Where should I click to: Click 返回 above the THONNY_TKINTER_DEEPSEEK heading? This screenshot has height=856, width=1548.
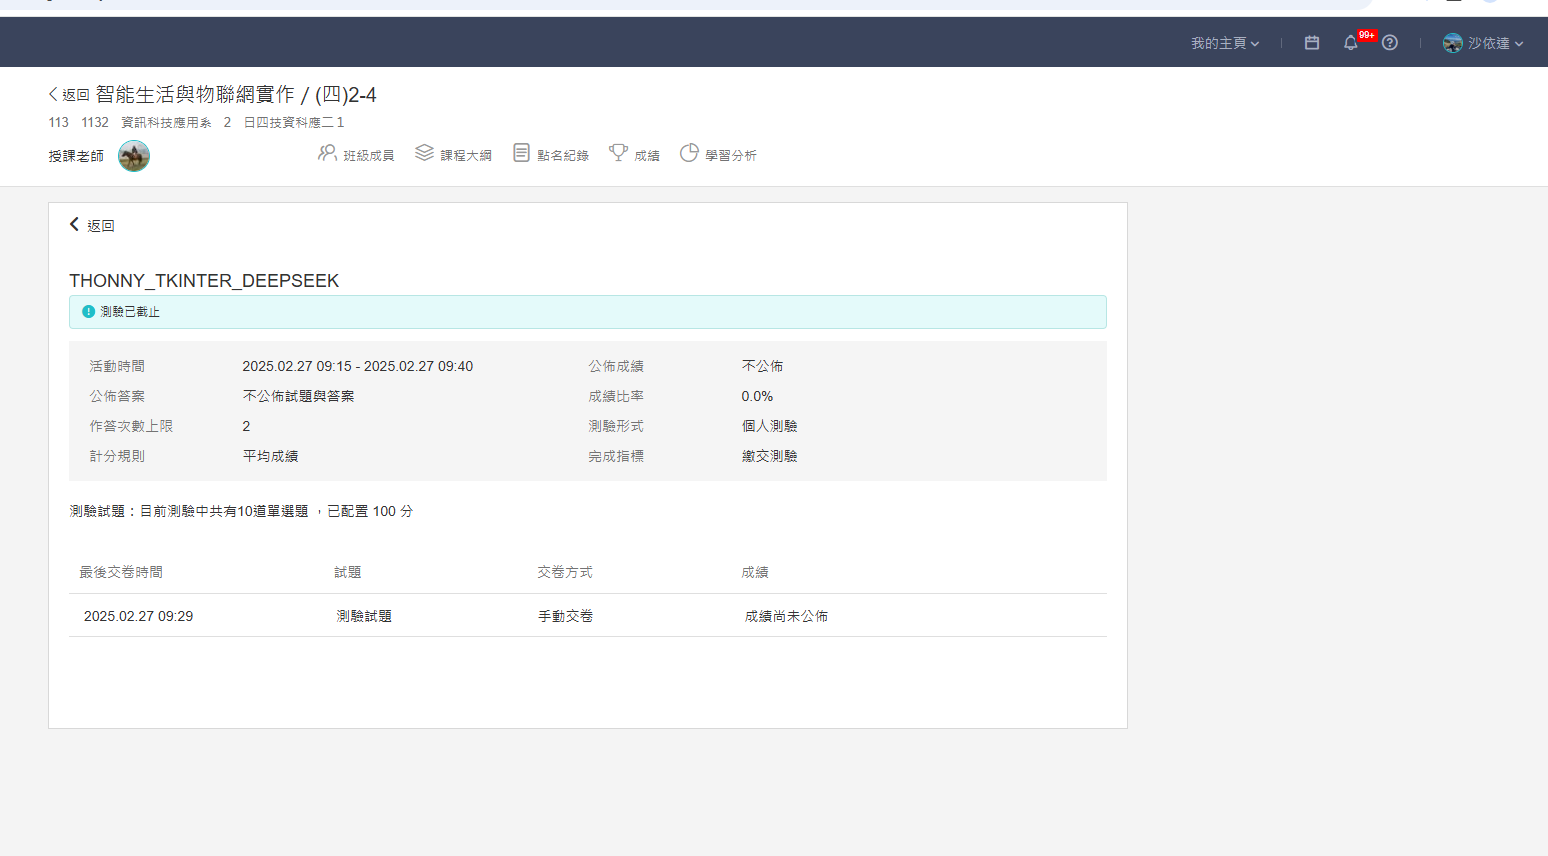(x=92, y=226)
